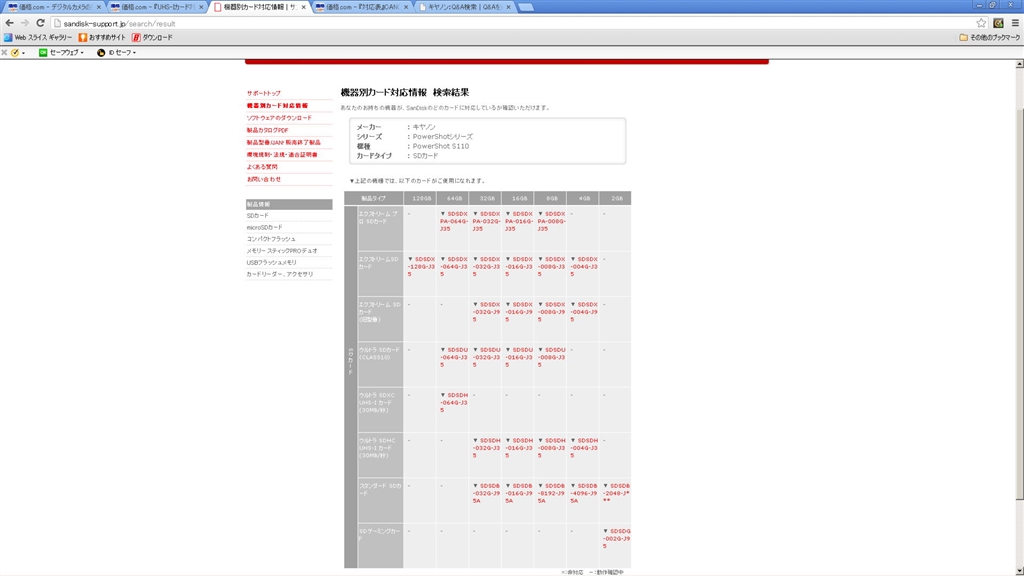
Task: Open SDSDU-008G-J35 product link
Action: tap(552, 357)
